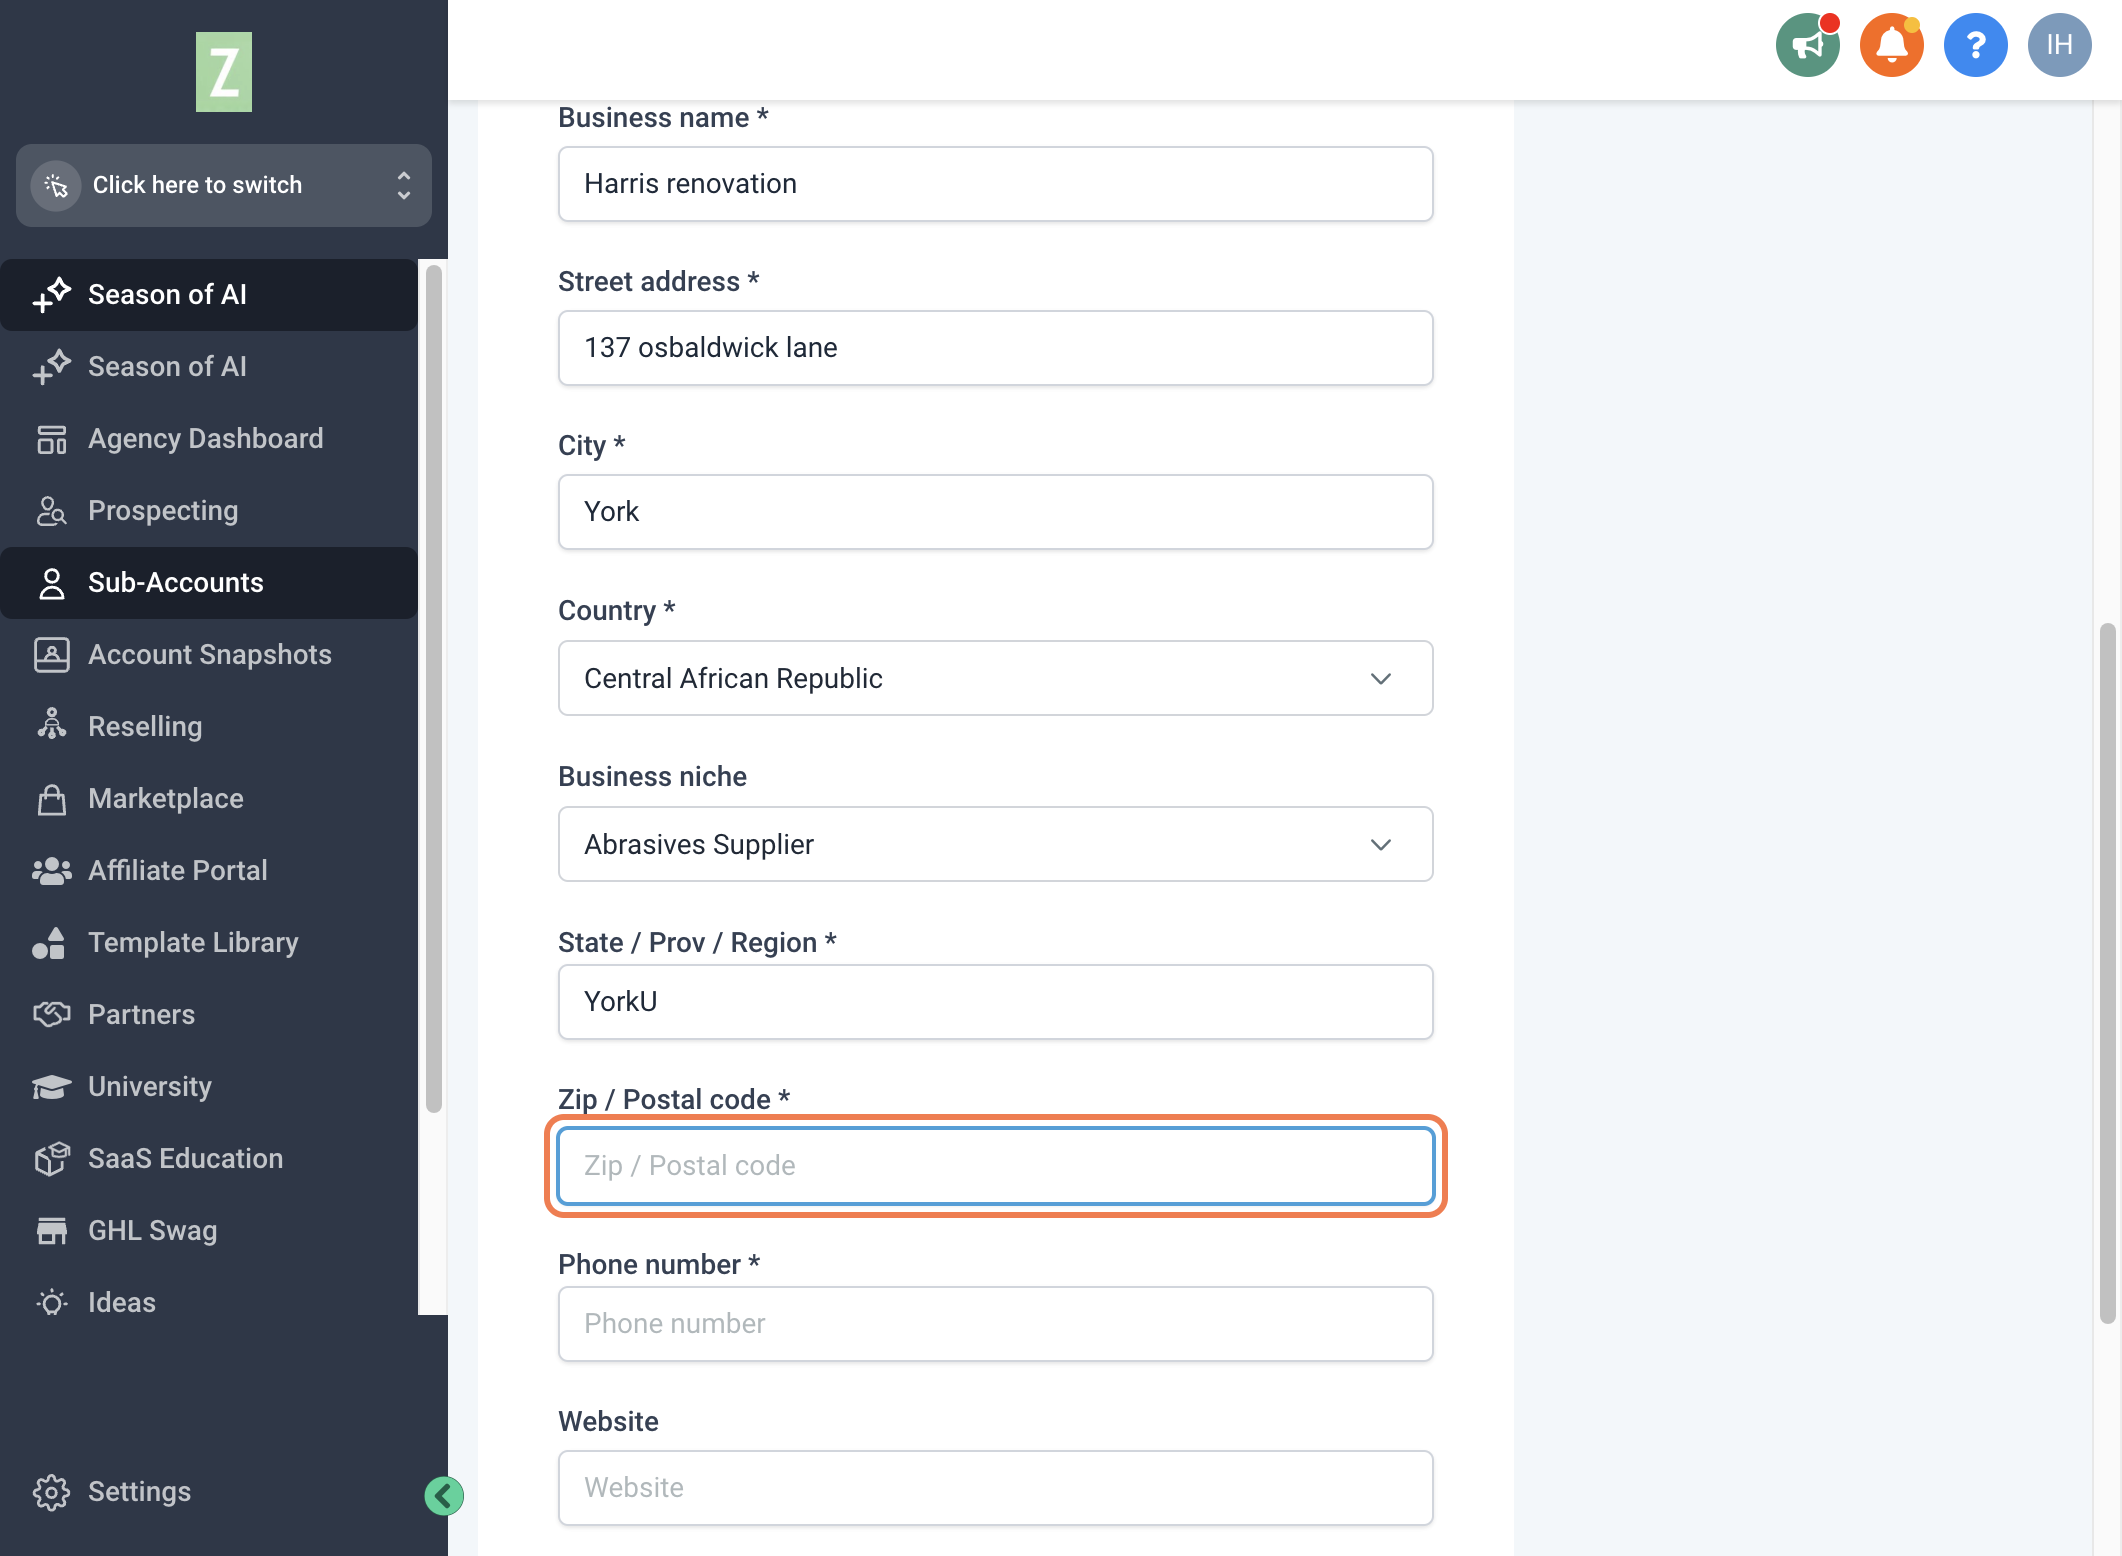The image size is (2122, 1556).
Task: Click the Account Snapshots icon
Action: (51, 655)
